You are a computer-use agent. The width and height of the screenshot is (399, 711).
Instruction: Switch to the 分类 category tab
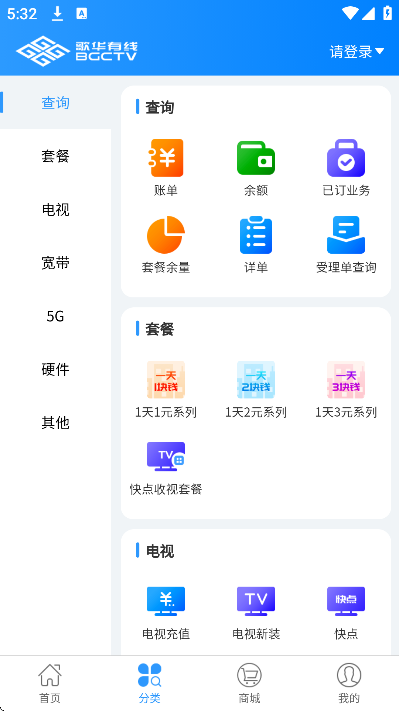click(x=150, y=683)
